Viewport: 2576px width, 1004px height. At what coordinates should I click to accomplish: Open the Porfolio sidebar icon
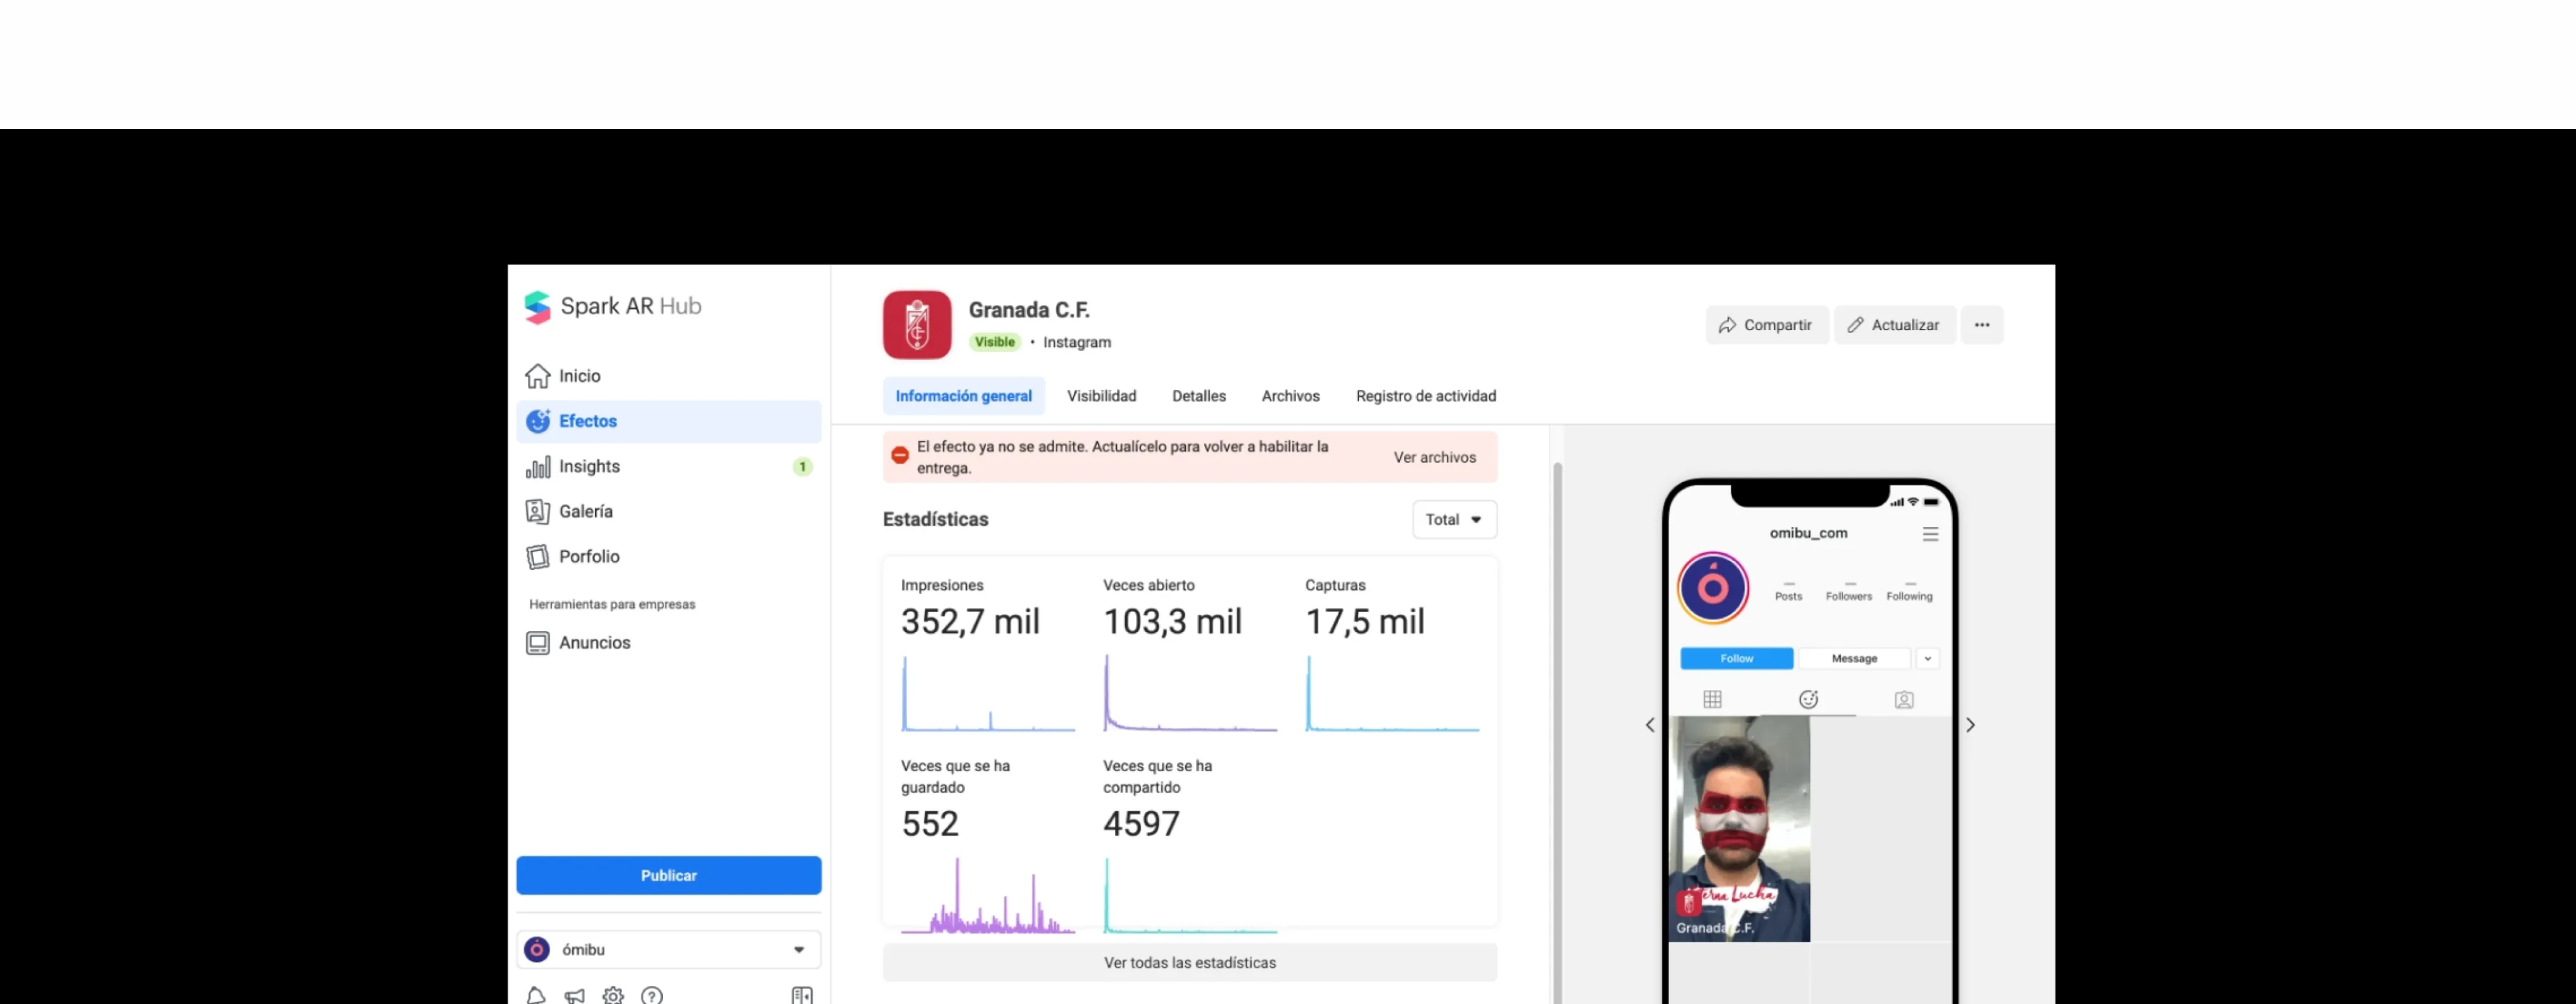coord(538,557)
